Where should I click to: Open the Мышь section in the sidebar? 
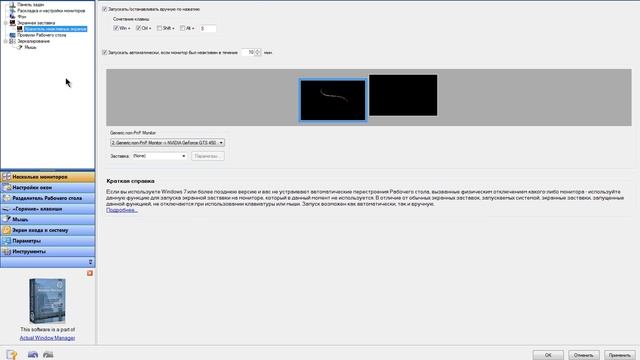tap(48, 219)
